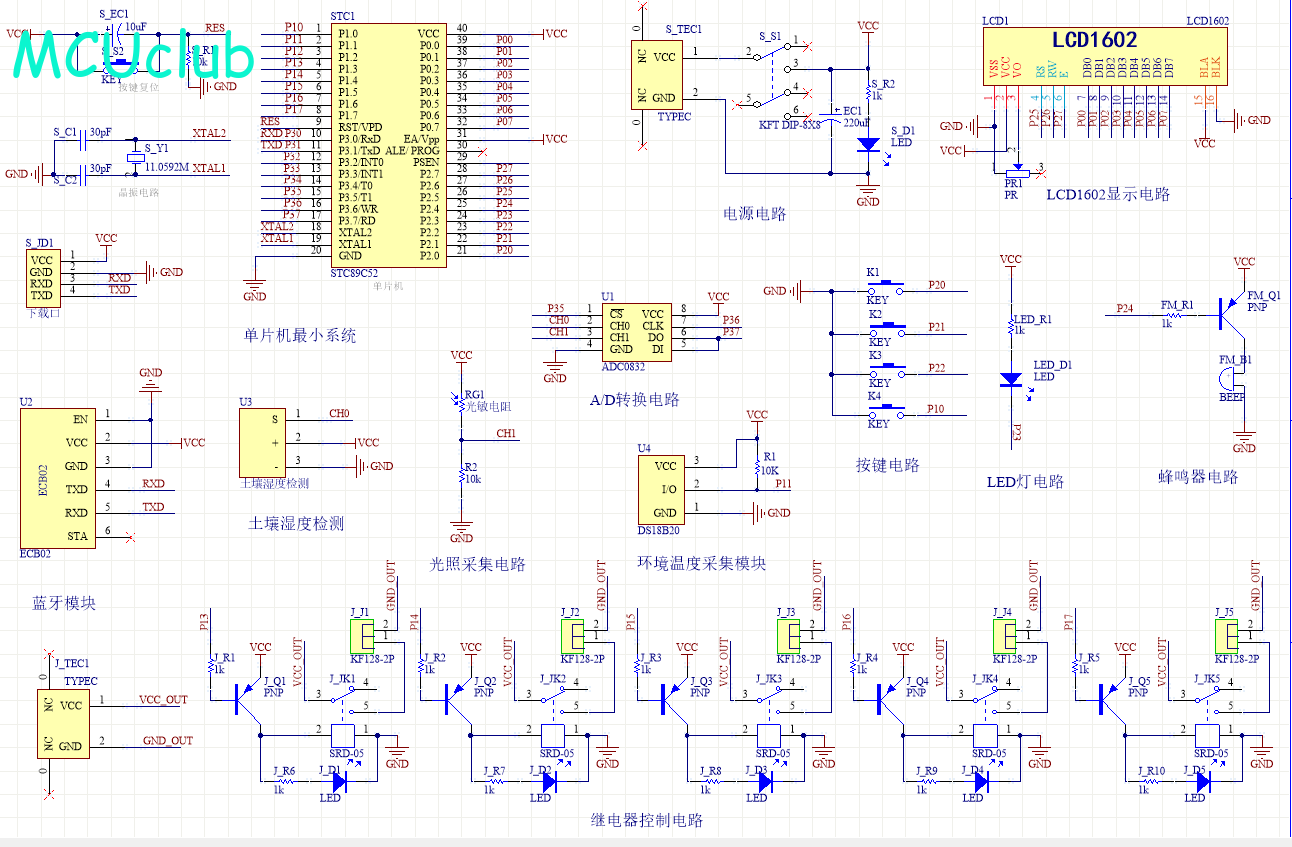Click the J_Q1 PNP transistor symbol
Image resolution: width=1292 pixels, height=847 pixels.
[245, 699]
